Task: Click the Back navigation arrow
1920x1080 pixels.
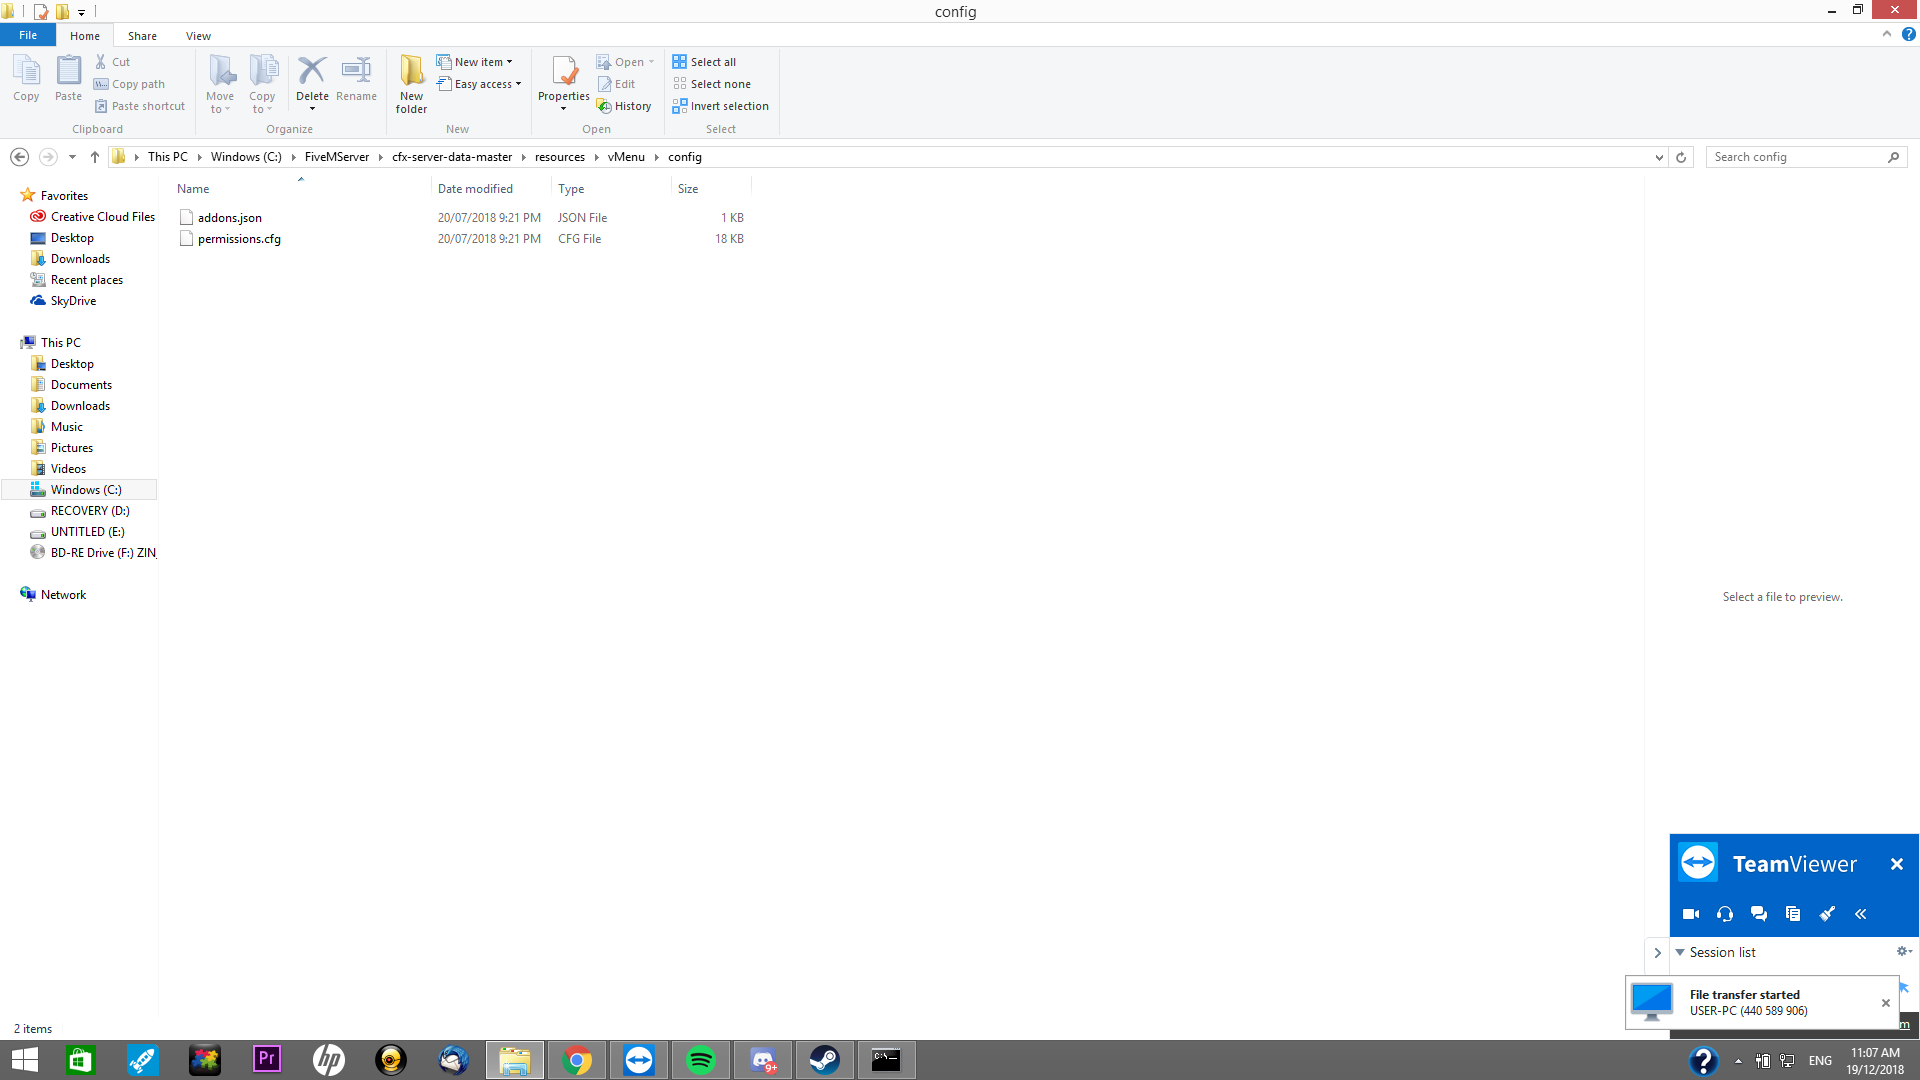Action: [x=19, y=157]
